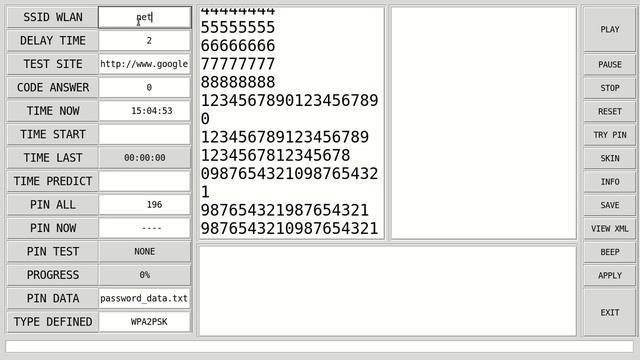640x360 pixels.
Task: Click the empty TIME START field
Action: (144, 134)
